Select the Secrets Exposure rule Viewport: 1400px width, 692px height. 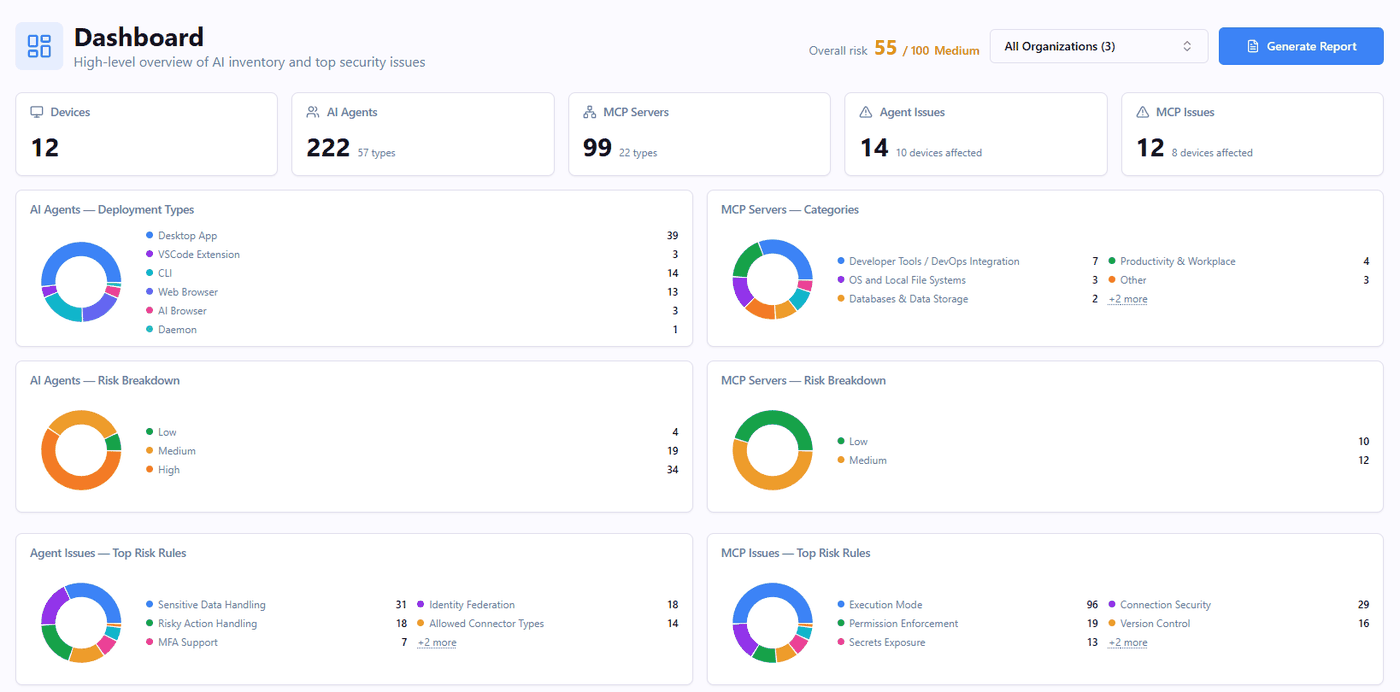968,642
